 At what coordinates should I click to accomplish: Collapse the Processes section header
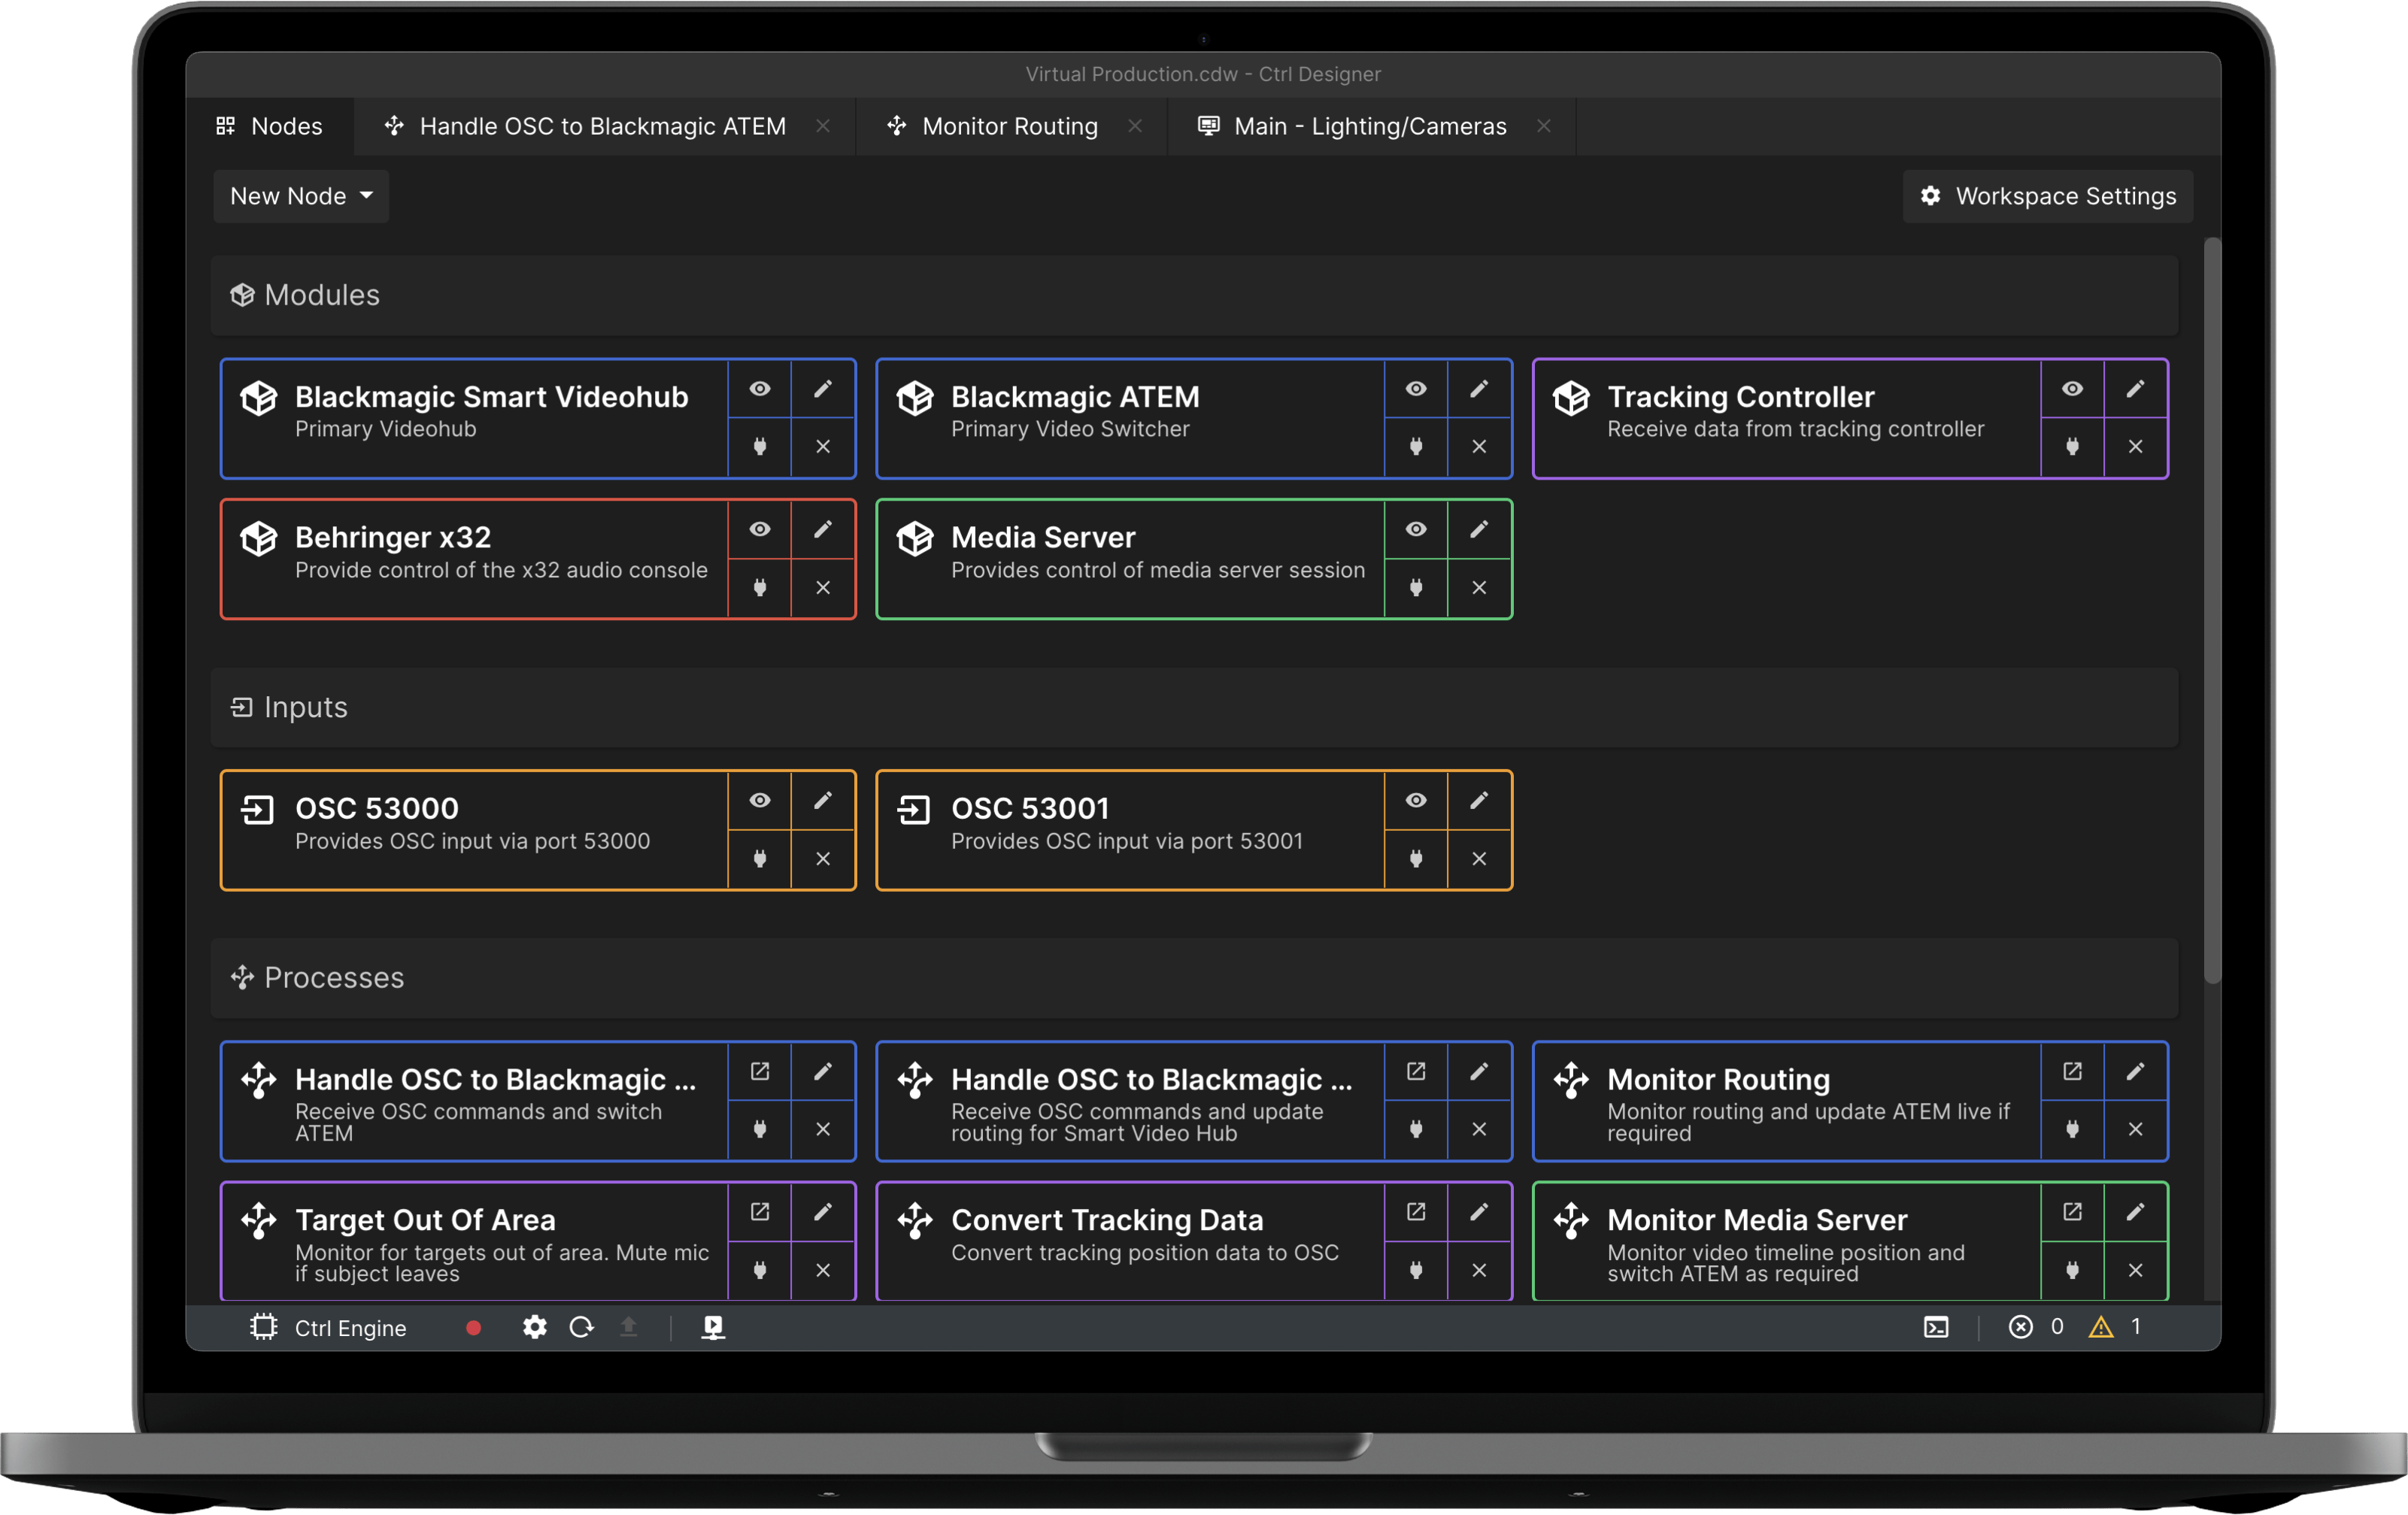click(1194, 978)
